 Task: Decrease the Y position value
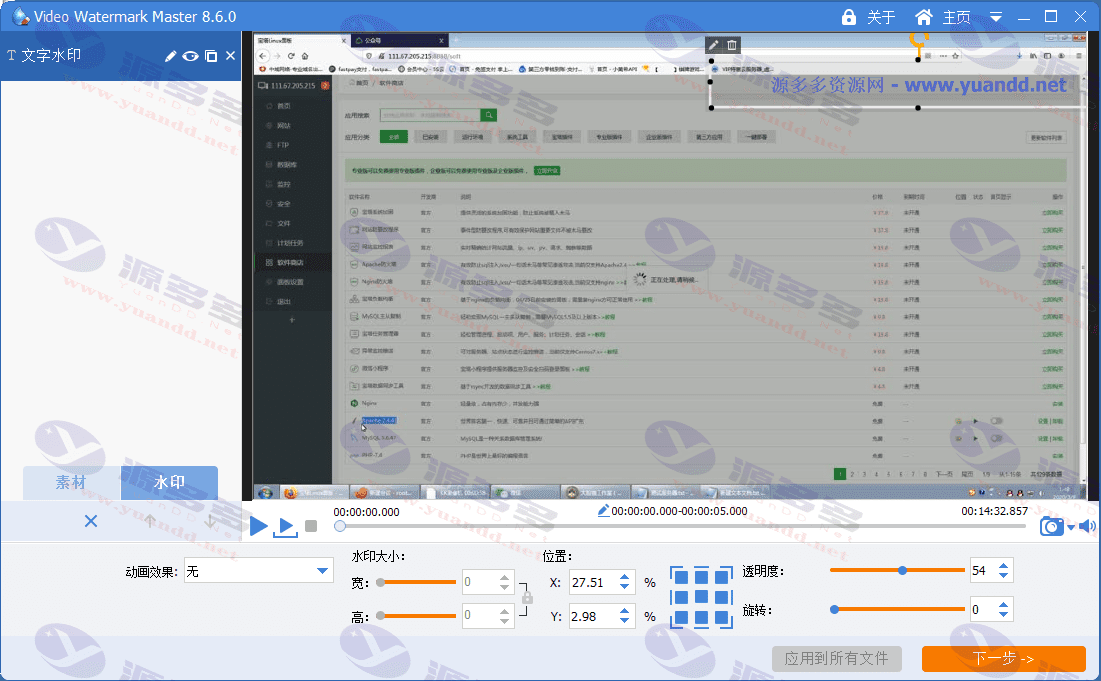pyautogui.click(x=625, y=621)
